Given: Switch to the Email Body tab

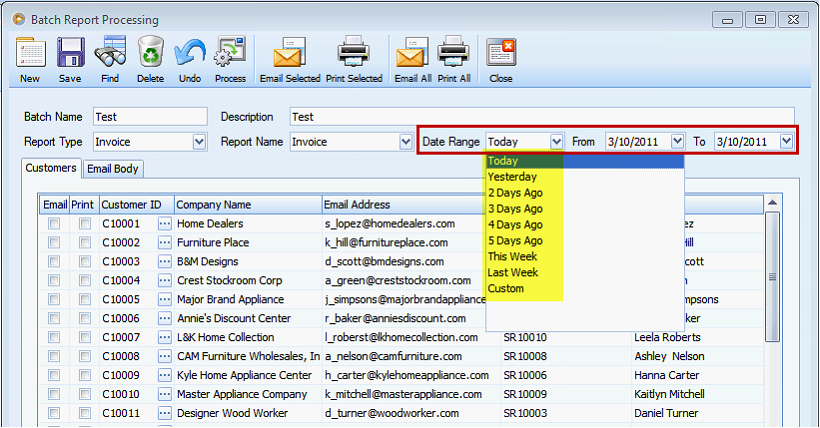Looking at the screenshot, I should (112, 169).
